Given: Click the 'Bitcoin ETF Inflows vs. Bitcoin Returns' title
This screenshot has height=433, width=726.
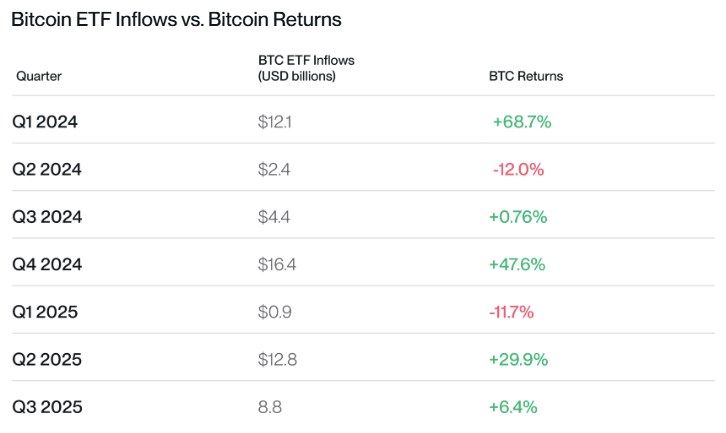Looking at the screenshot, I should tap(176, 19).
